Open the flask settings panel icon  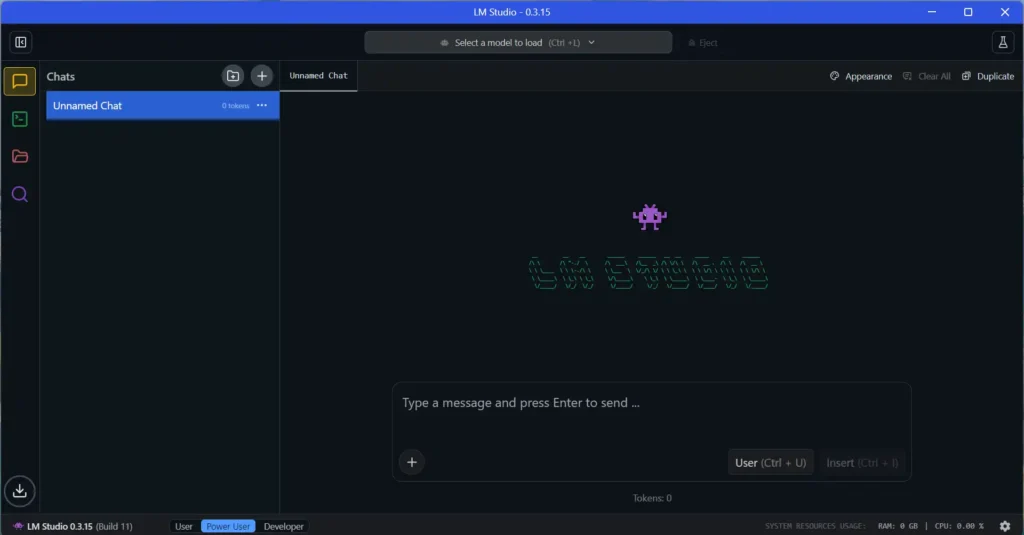[x=1002, y=42]
